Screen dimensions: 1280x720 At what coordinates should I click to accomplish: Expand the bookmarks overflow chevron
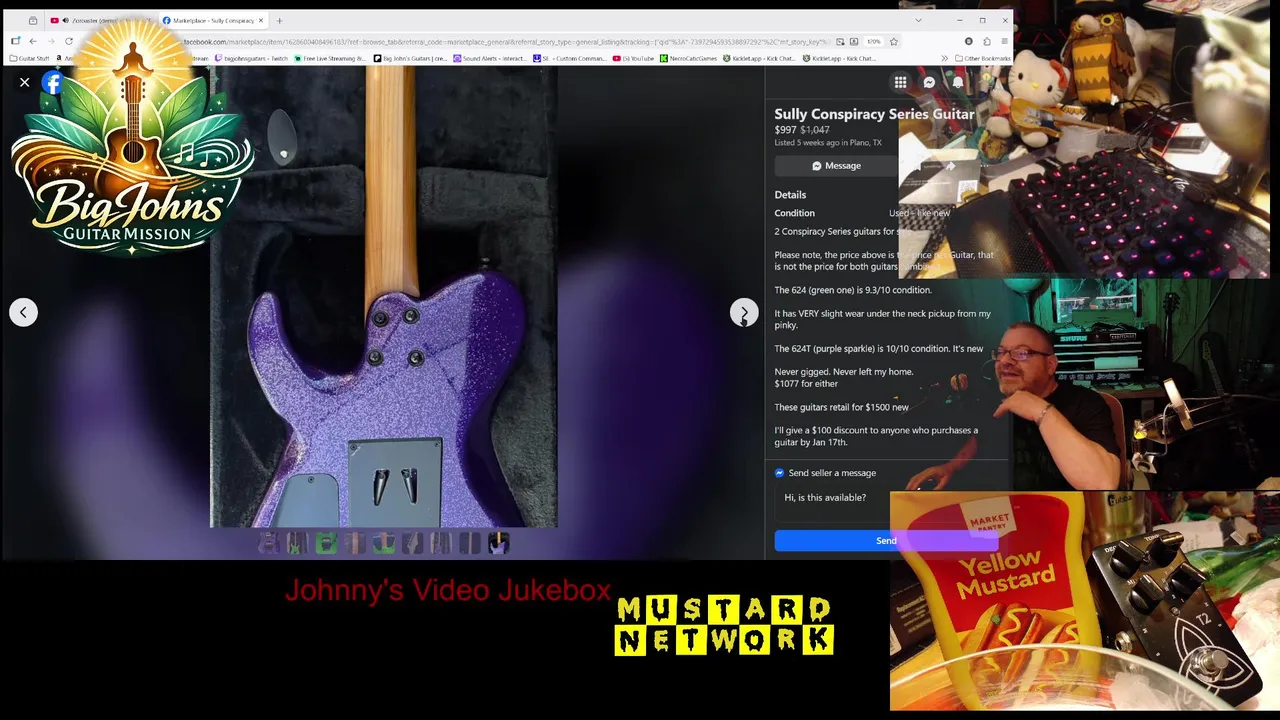pos(945,58)
